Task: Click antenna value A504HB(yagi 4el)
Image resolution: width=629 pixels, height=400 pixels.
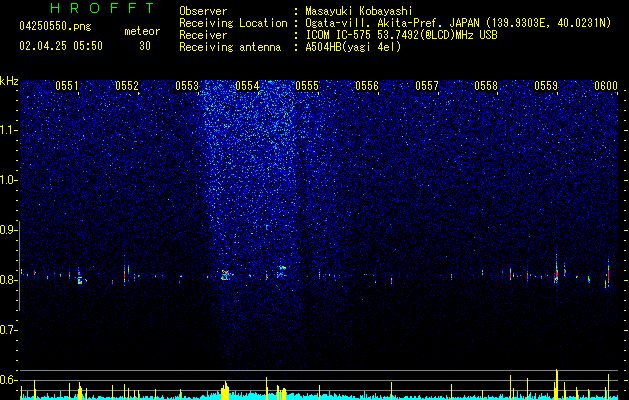Action: (x=353, y=47)
